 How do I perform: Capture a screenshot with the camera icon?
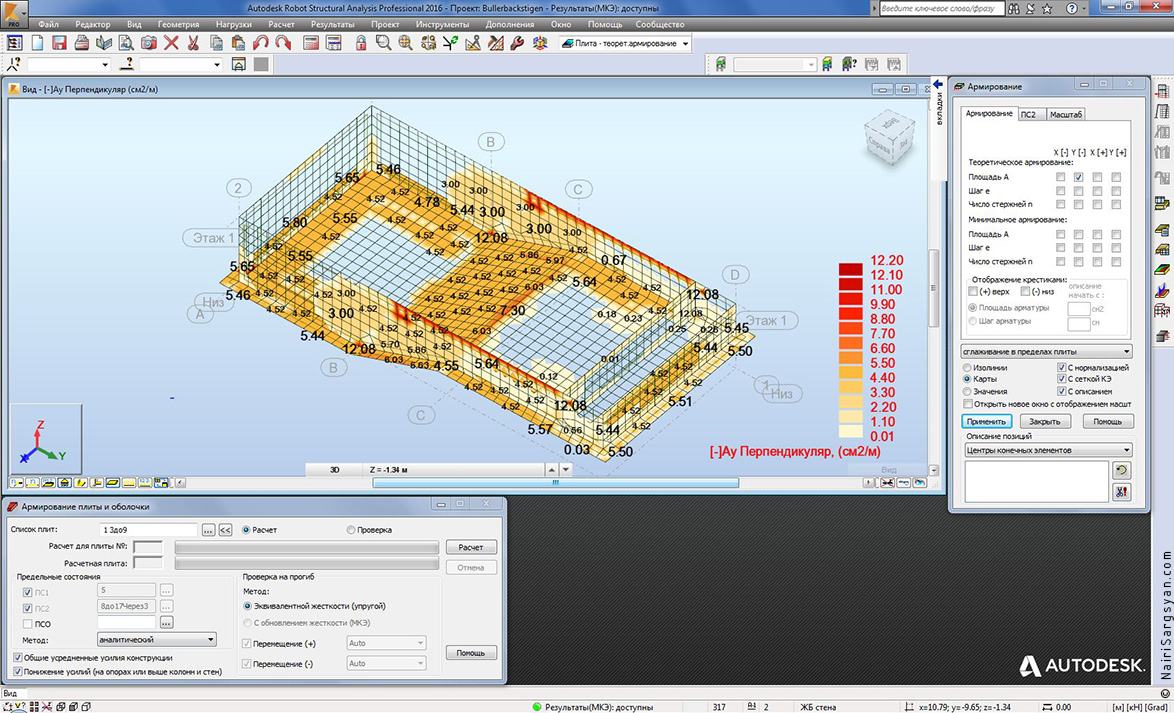[x=149, y=43]
